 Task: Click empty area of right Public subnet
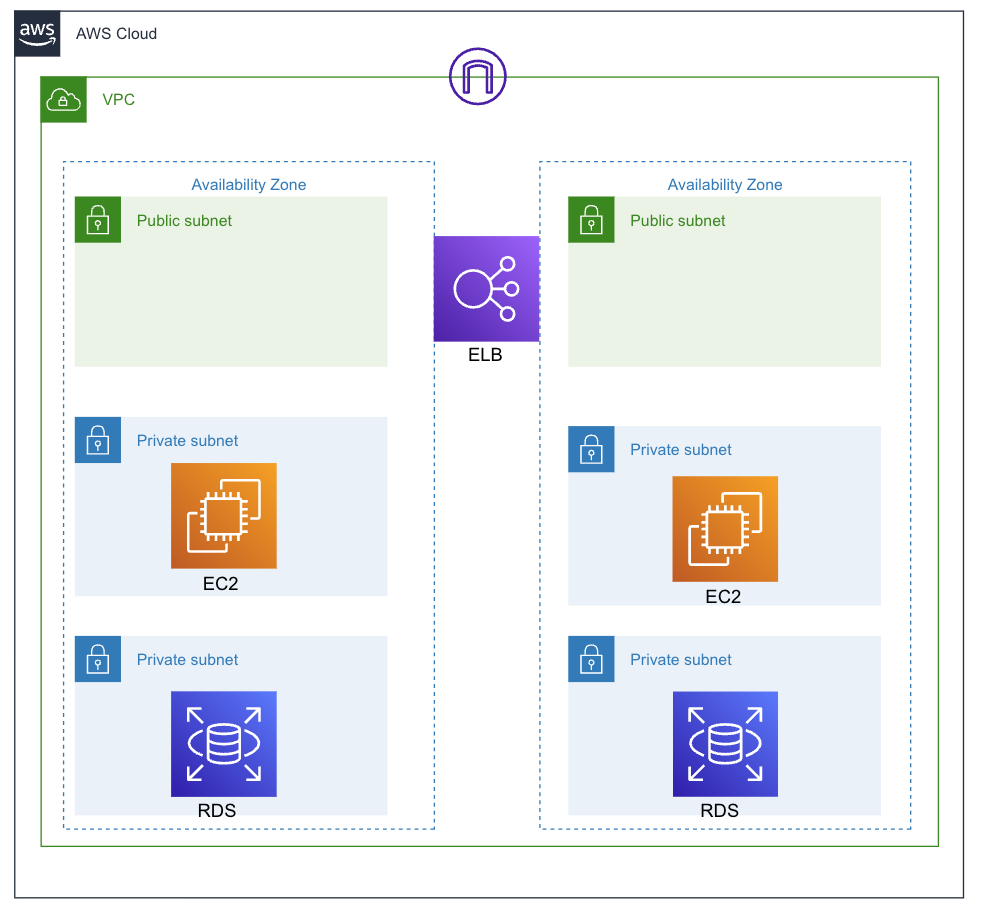click(x=724, y=300)
